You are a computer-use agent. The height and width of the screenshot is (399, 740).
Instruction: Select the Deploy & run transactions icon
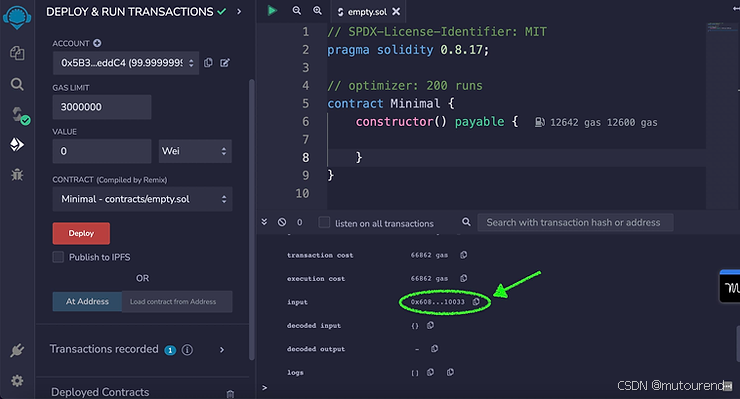[17, 144]
